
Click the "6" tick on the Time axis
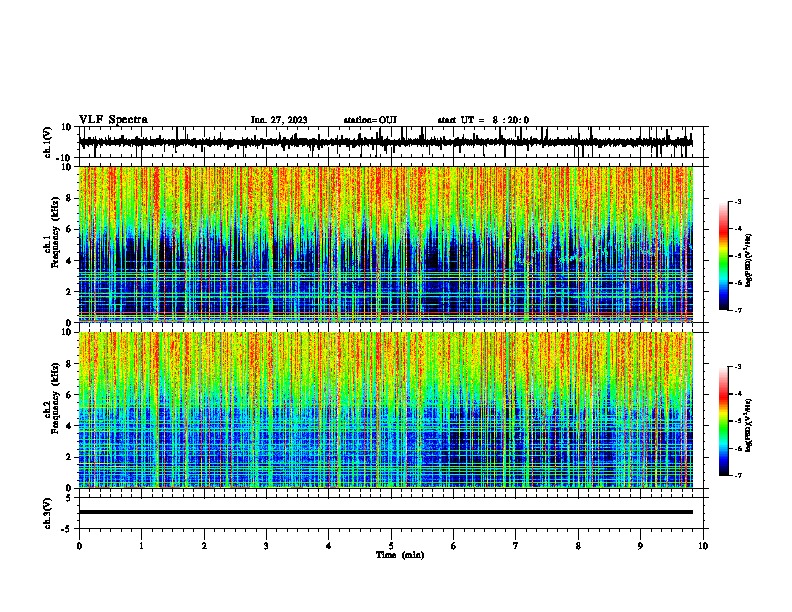(454, 546)
